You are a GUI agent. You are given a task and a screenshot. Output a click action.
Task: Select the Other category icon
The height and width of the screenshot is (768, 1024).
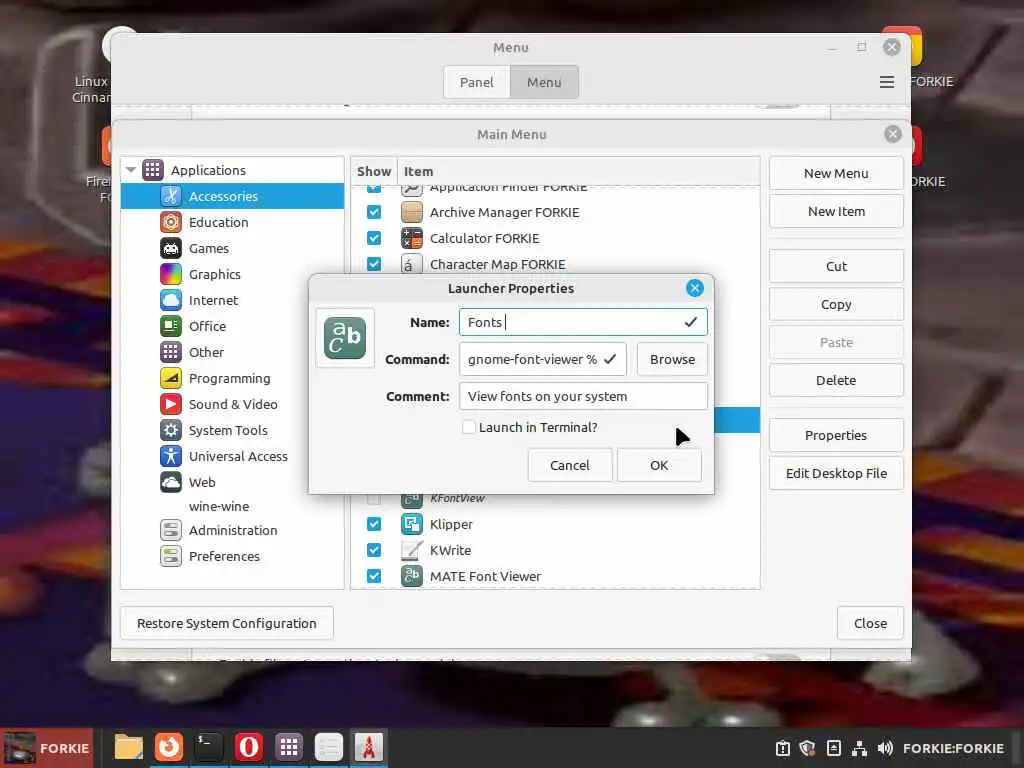pyautogui.click(x=170, y=352)
